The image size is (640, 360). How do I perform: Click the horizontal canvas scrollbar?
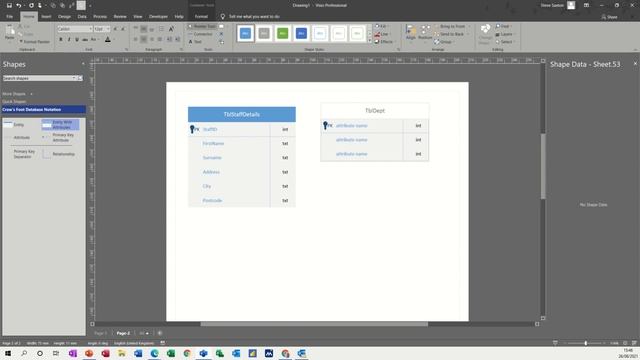point(314,324)
